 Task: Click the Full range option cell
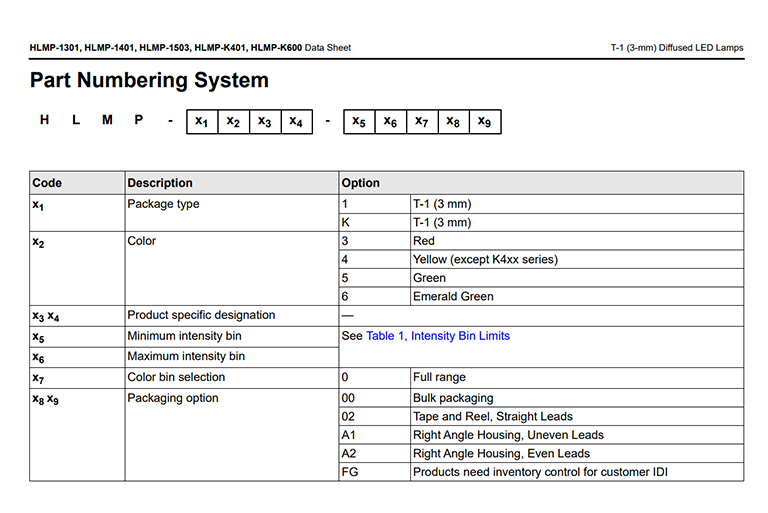(x=577, y=378)
